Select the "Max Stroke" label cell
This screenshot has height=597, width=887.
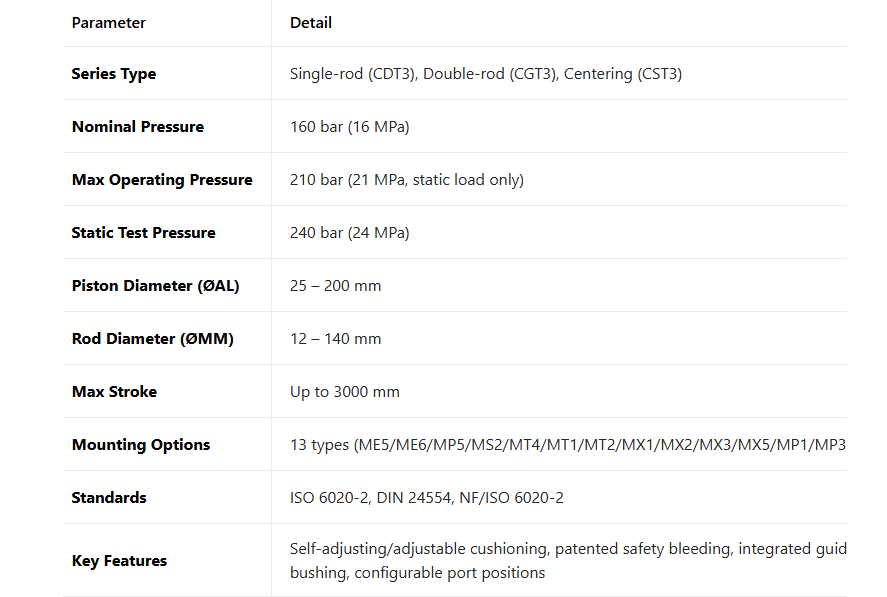coord(114,392)
